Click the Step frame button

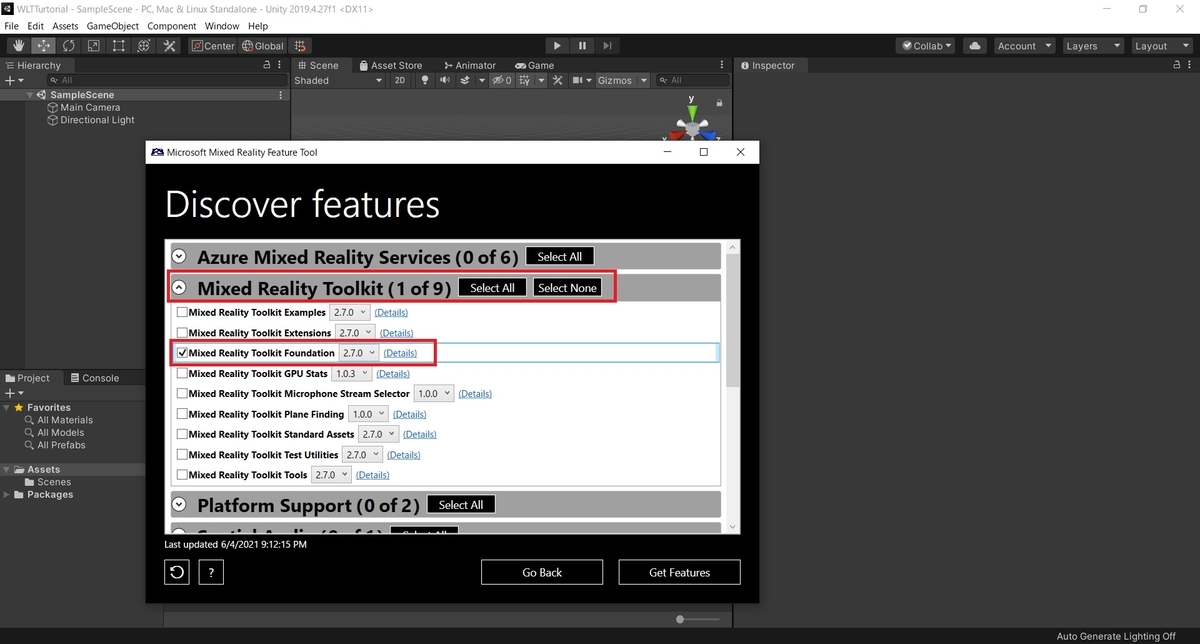pyautogui.click(x=607, y=46)
